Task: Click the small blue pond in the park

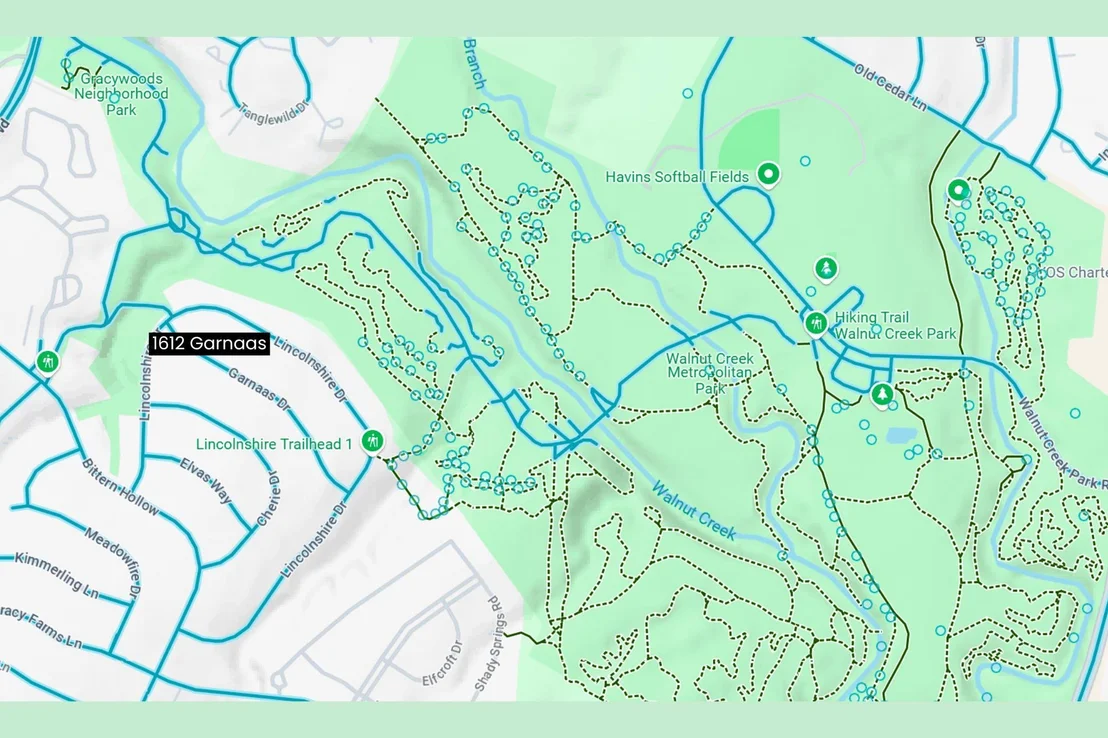Action: coord(901,435)
